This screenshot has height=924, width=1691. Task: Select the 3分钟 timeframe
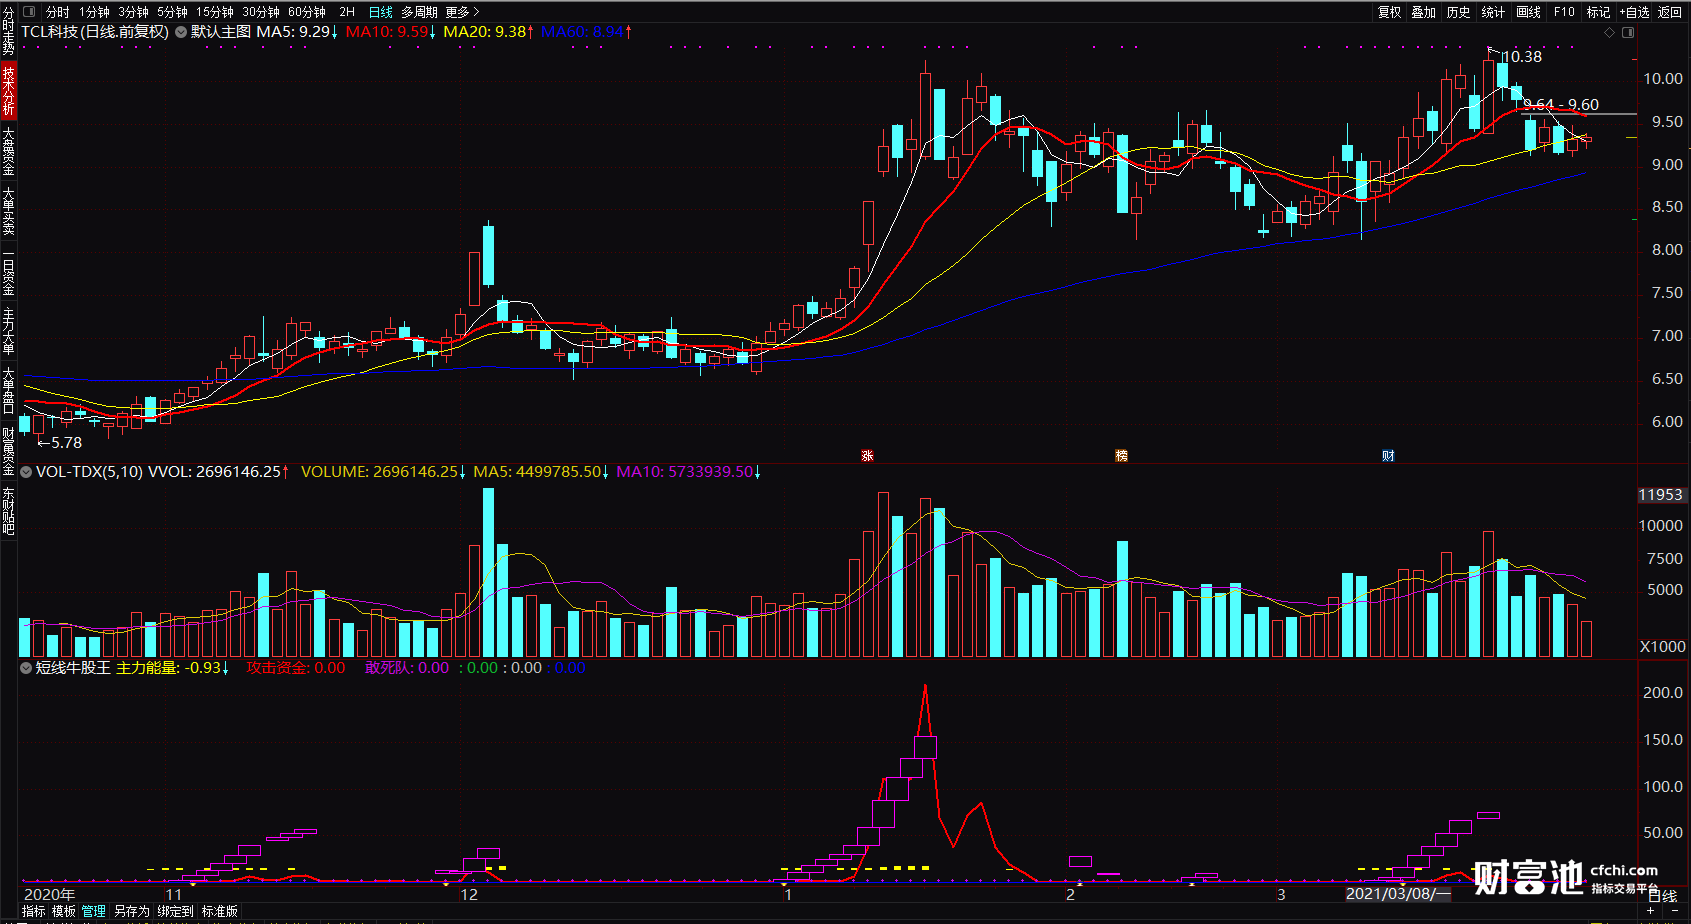pos(134,12)
